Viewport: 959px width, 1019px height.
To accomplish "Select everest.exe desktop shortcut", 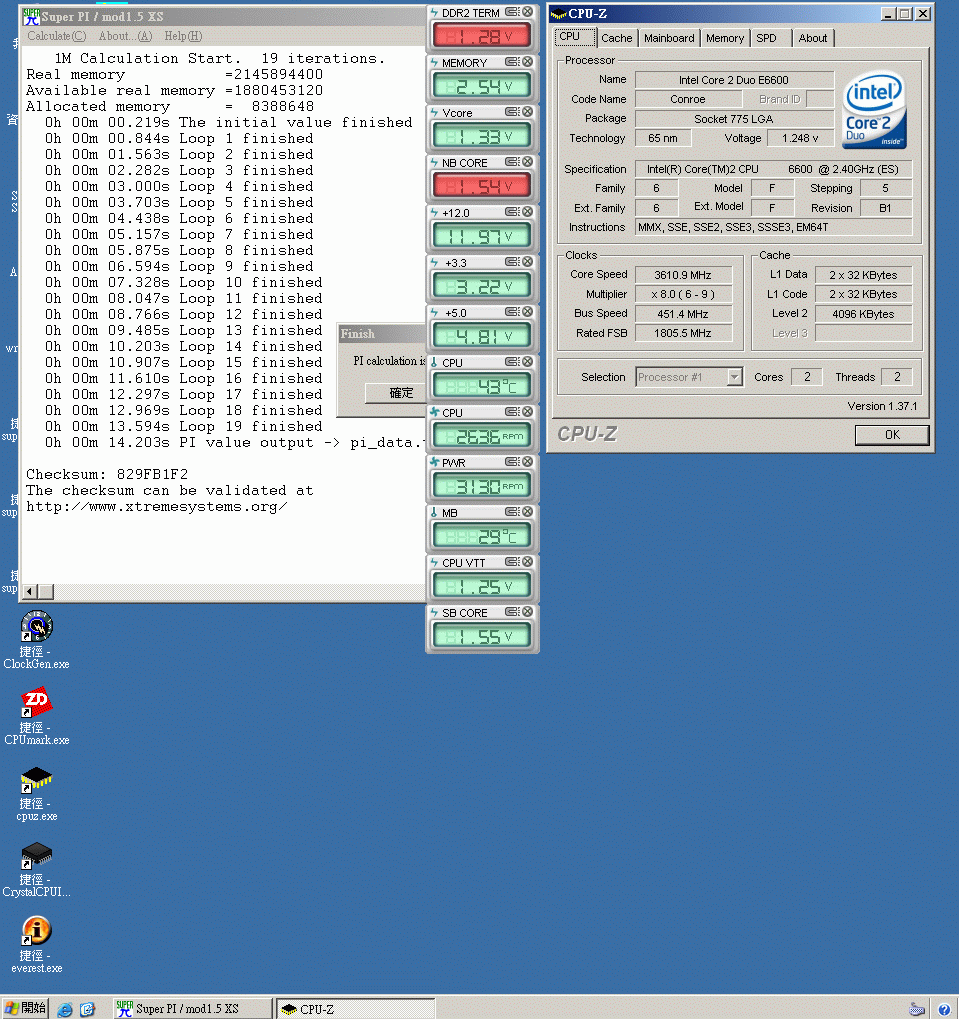I will pyautogui.click(x=36, y=945).
